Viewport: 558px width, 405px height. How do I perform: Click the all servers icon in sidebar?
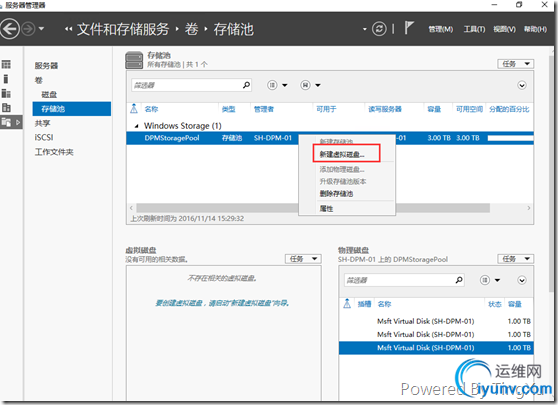coord(6,94)
